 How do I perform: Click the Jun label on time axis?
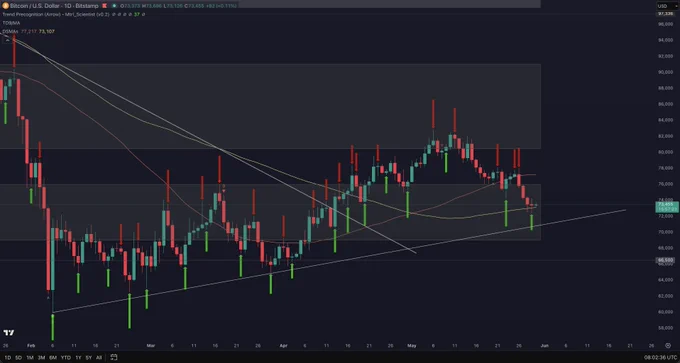pos(544,346)
